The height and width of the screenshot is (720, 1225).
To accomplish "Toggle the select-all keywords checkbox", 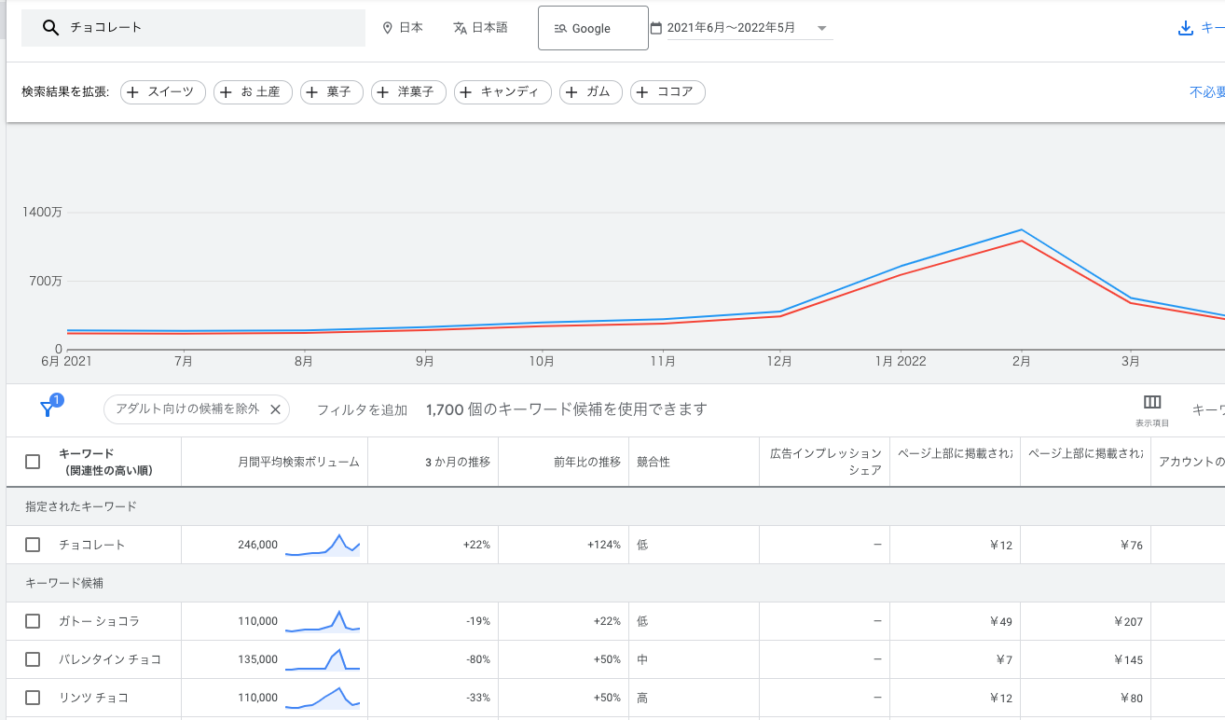I will point(33,462).
